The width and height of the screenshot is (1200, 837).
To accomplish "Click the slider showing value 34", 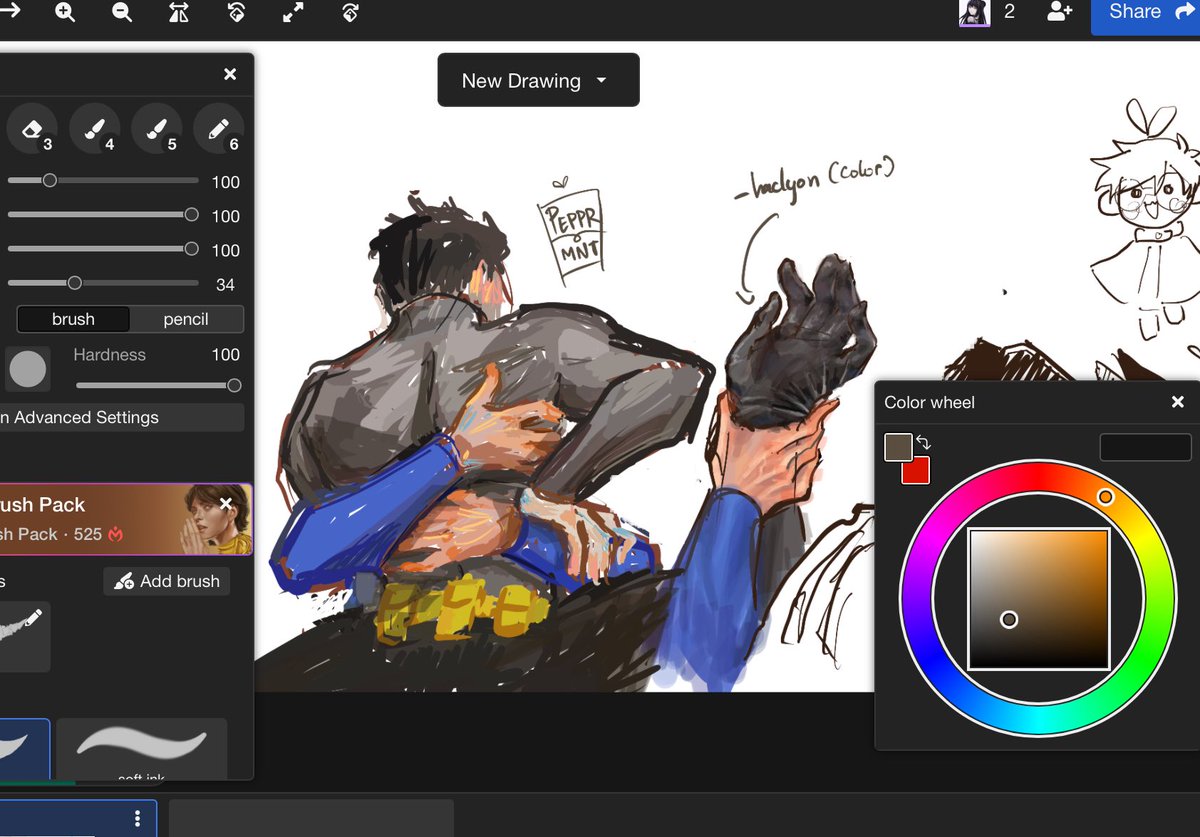I will coord(103,283).
